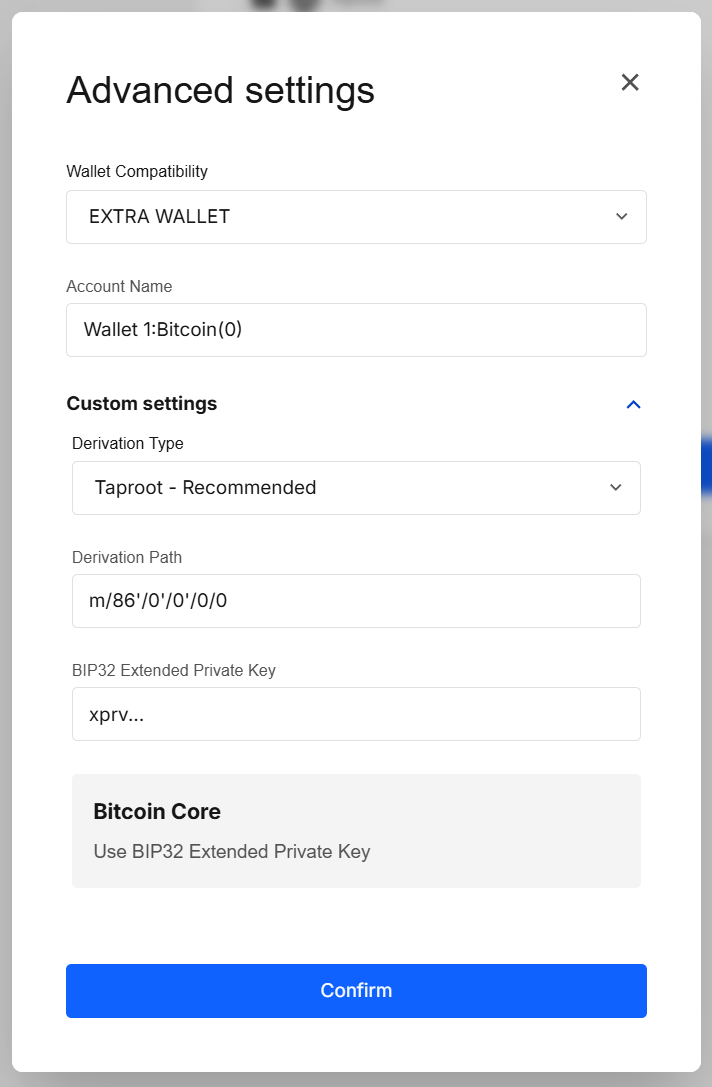
Task: Click the Wallet 1:Bitcoin(0) account name
Action: pyautogui.click(x=356, y=330)
